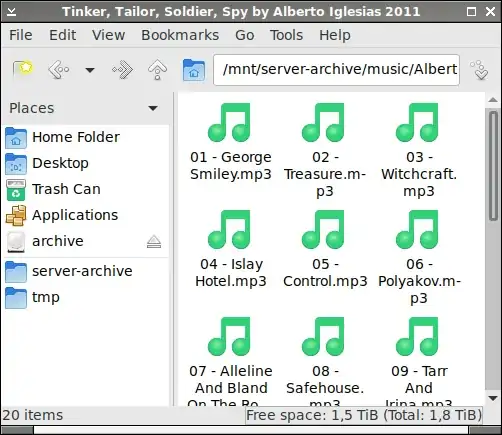
Task: Select 03 - Witchcraft.mp3 music icon
Action: [417, 123]
